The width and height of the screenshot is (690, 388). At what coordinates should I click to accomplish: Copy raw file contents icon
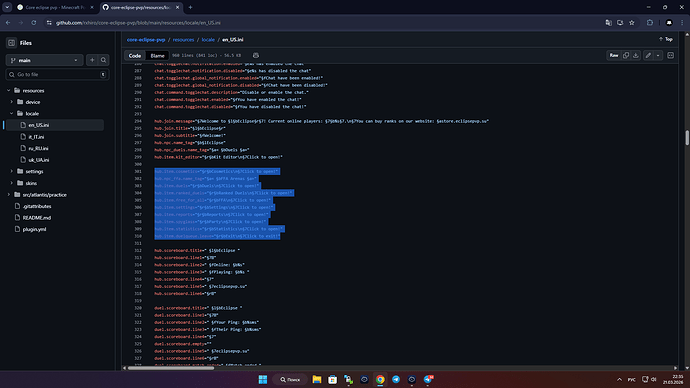pos(626,55)
